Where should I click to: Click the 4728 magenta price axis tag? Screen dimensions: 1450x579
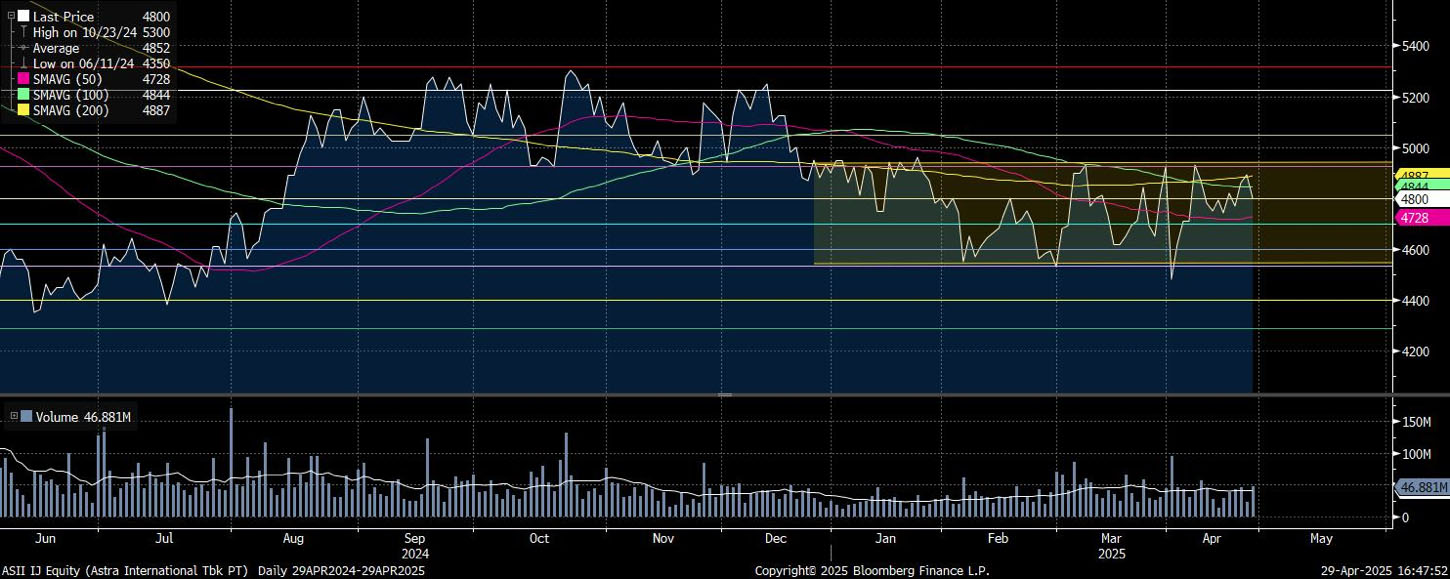click(x=1420, y=218)
